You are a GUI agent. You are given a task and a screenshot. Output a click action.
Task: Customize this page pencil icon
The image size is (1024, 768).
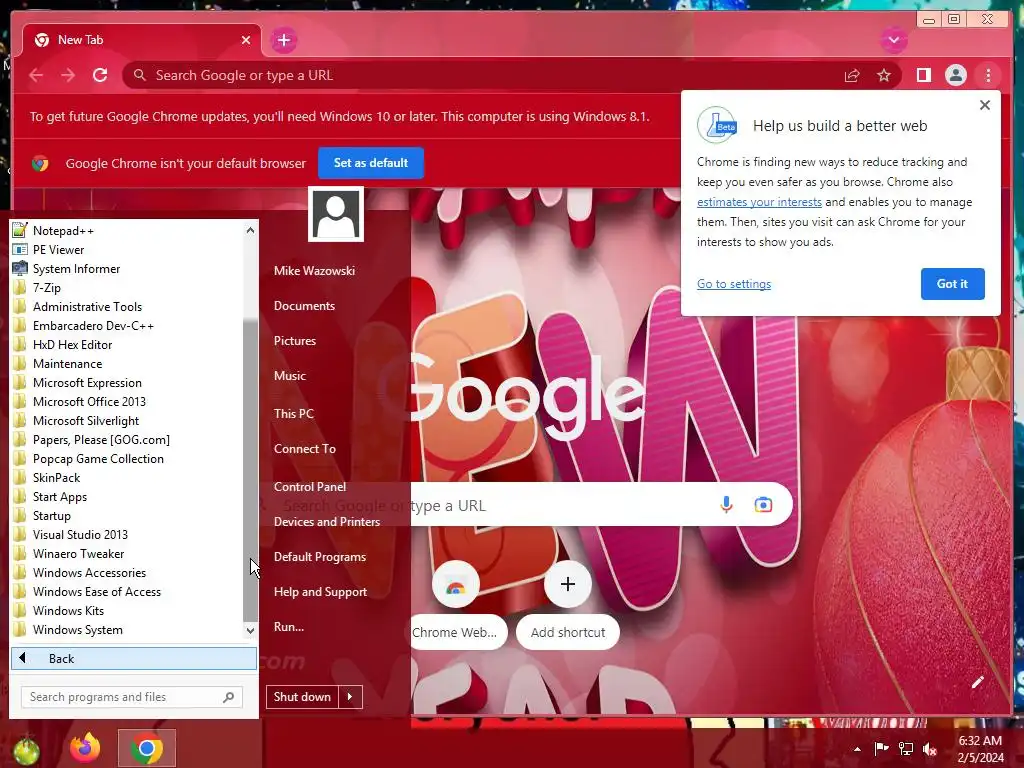coord(978,682)
